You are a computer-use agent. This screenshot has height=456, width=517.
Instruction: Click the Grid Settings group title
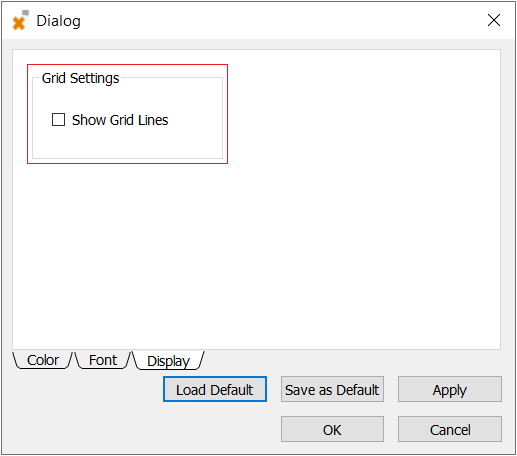[x=80, y=78]
